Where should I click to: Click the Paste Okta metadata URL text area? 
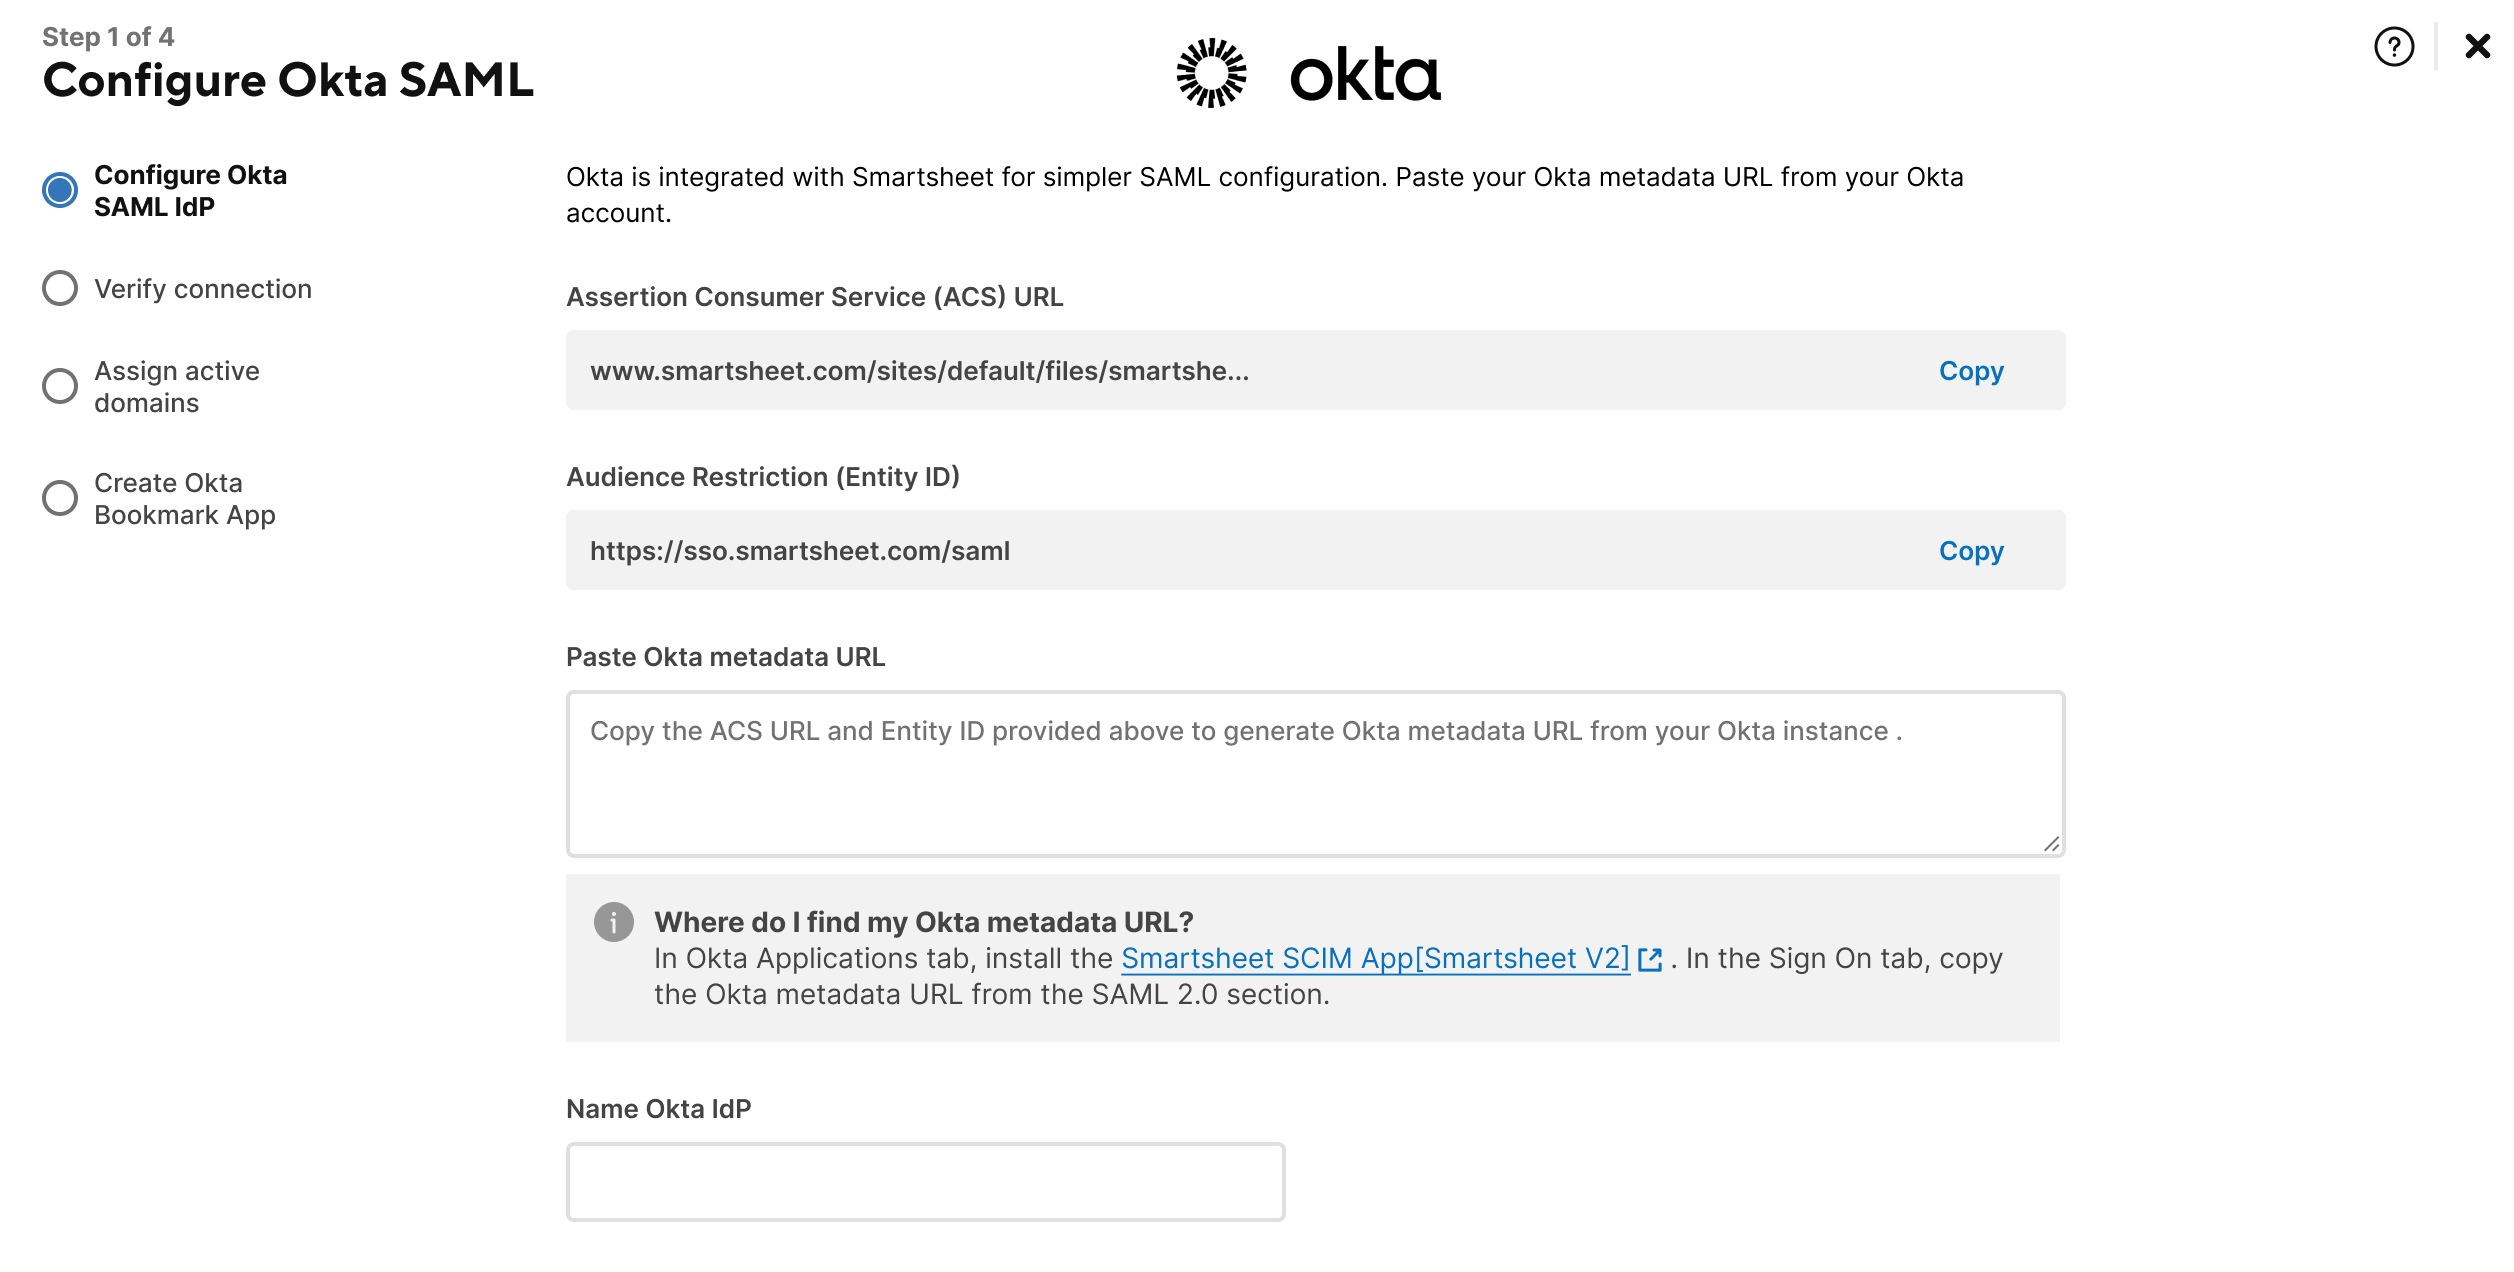pos(1315,774)
